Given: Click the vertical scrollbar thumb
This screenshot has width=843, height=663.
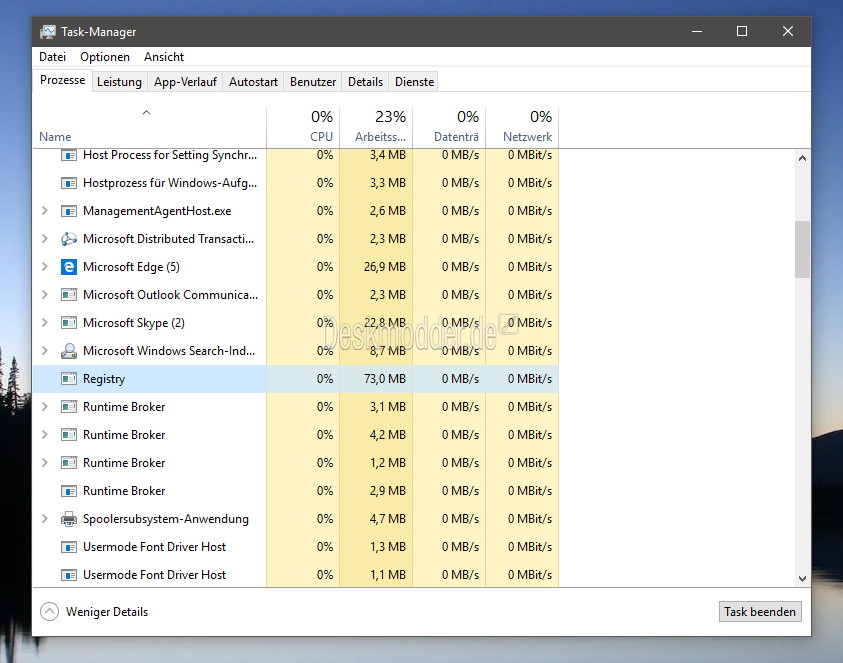Looking at the screenshot, I should (x=802, y=249).
